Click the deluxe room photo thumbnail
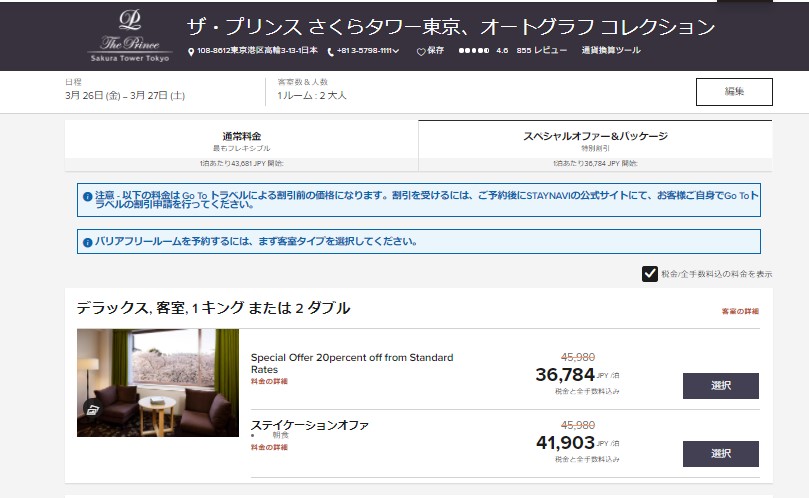 click(158, 383)
